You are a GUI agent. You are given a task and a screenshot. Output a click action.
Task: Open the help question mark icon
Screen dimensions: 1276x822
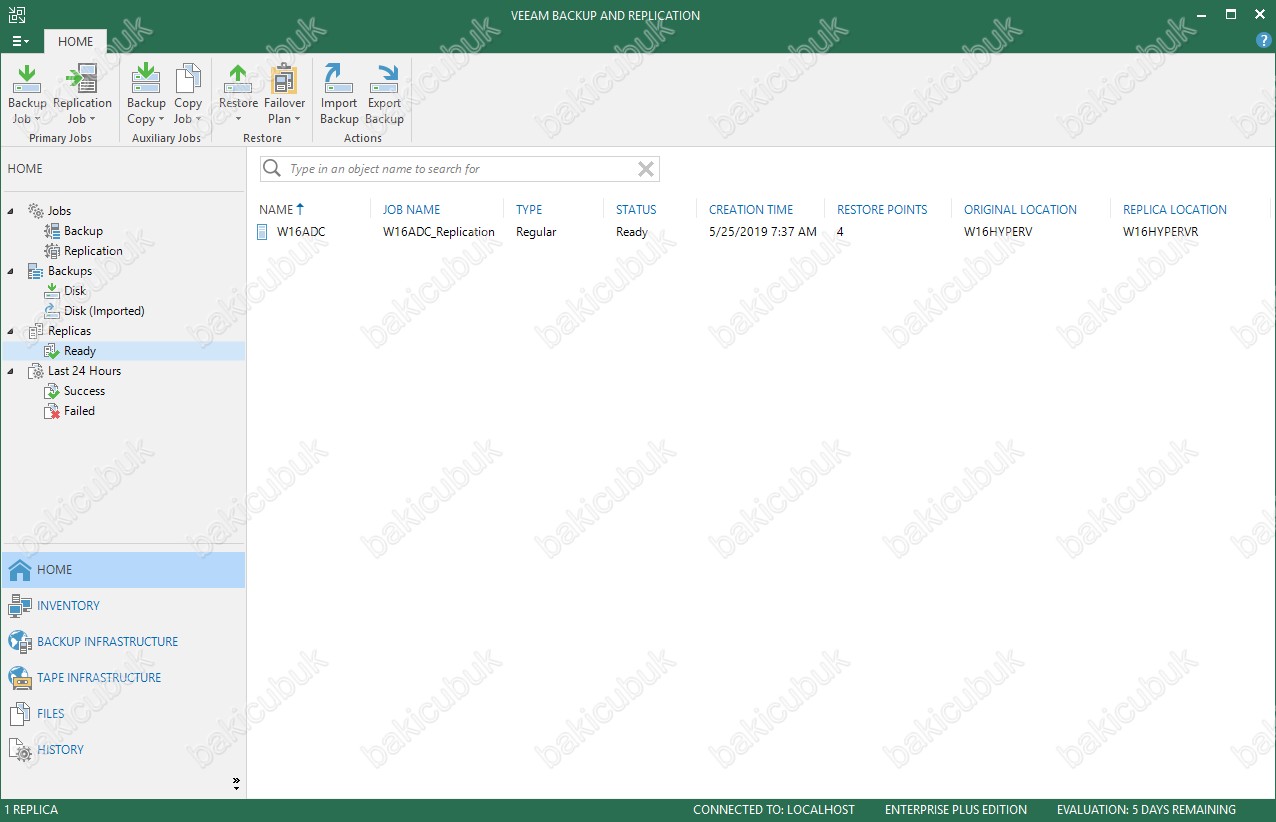tap(1263, 41)
